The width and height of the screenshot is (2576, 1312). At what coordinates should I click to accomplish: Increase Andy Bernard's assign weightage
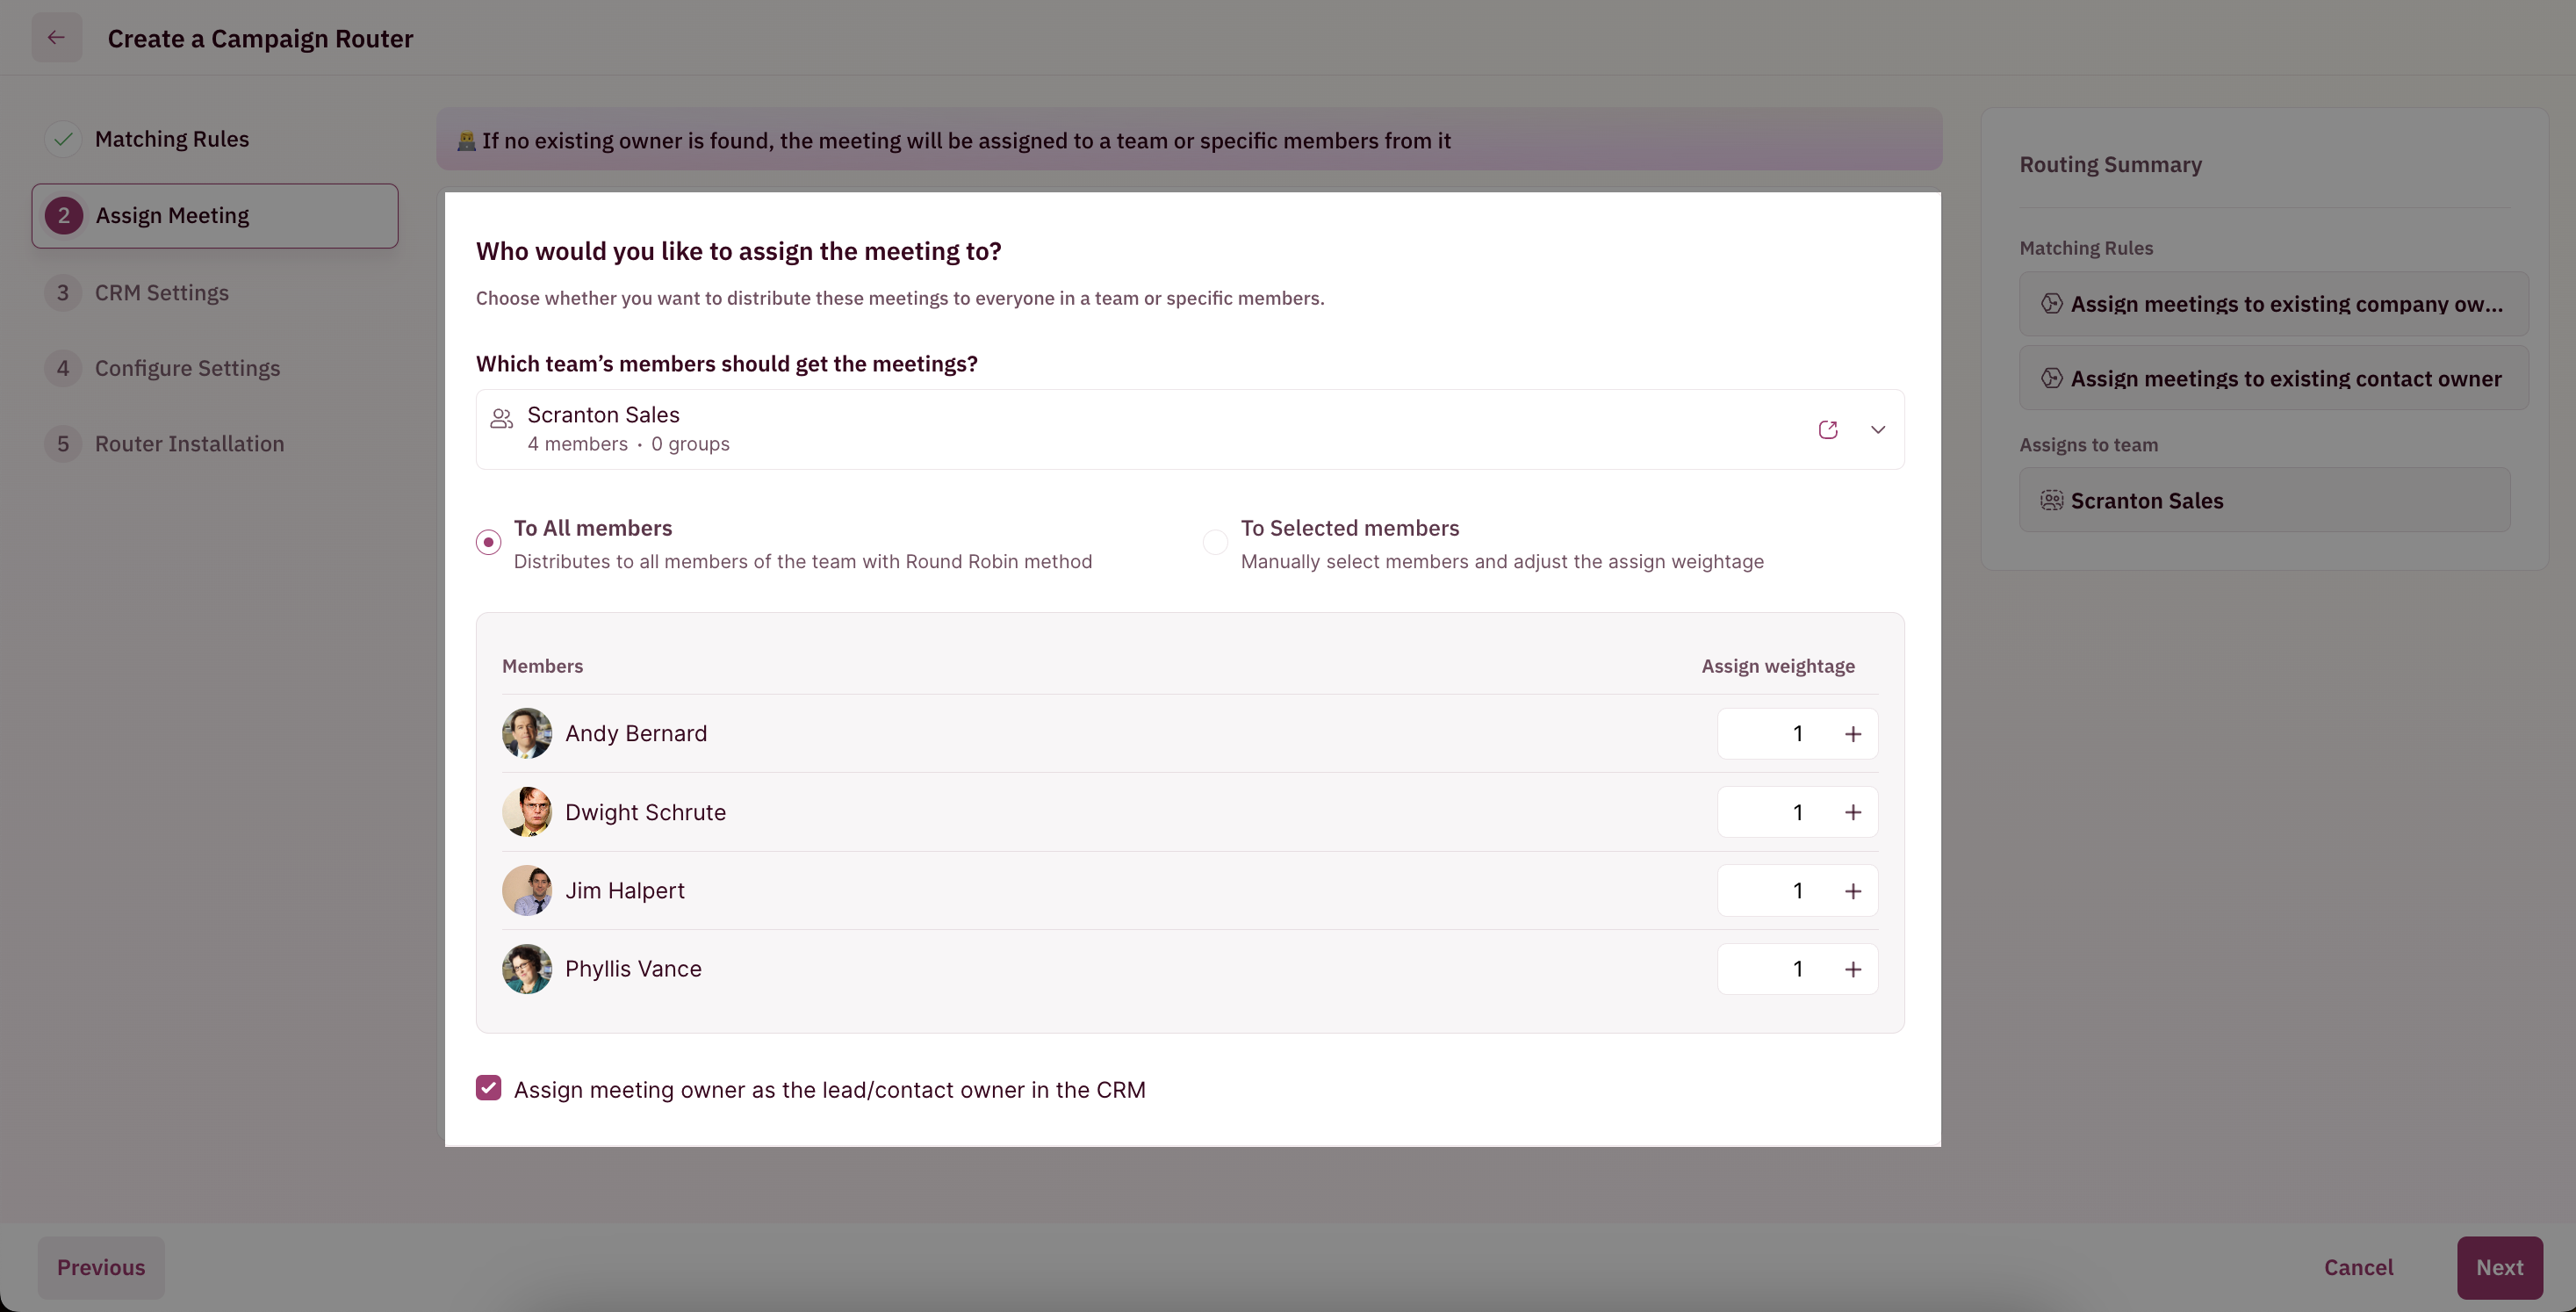tap(1852, 734)
